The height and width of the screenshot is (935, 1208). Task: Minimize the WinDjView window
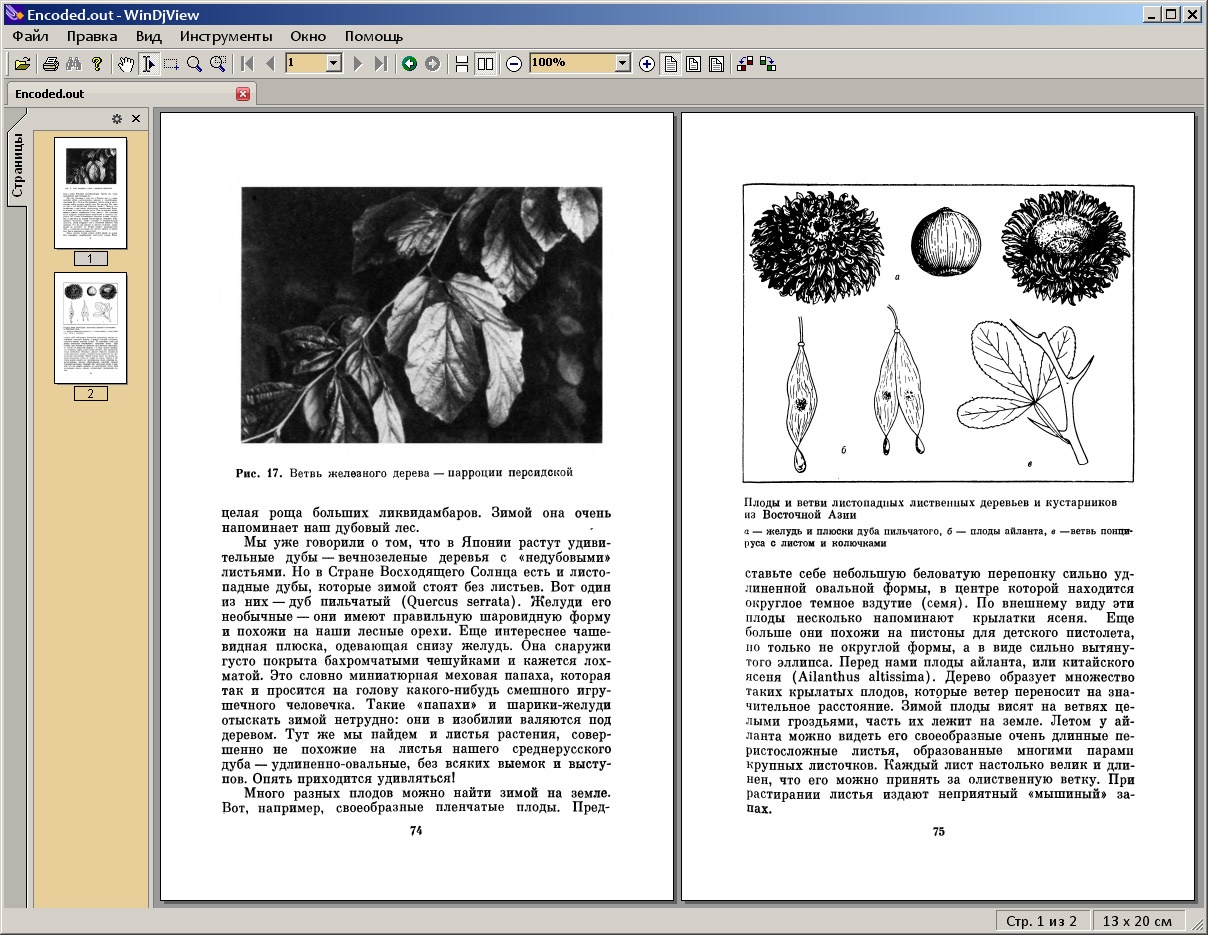click(1152, 14)
